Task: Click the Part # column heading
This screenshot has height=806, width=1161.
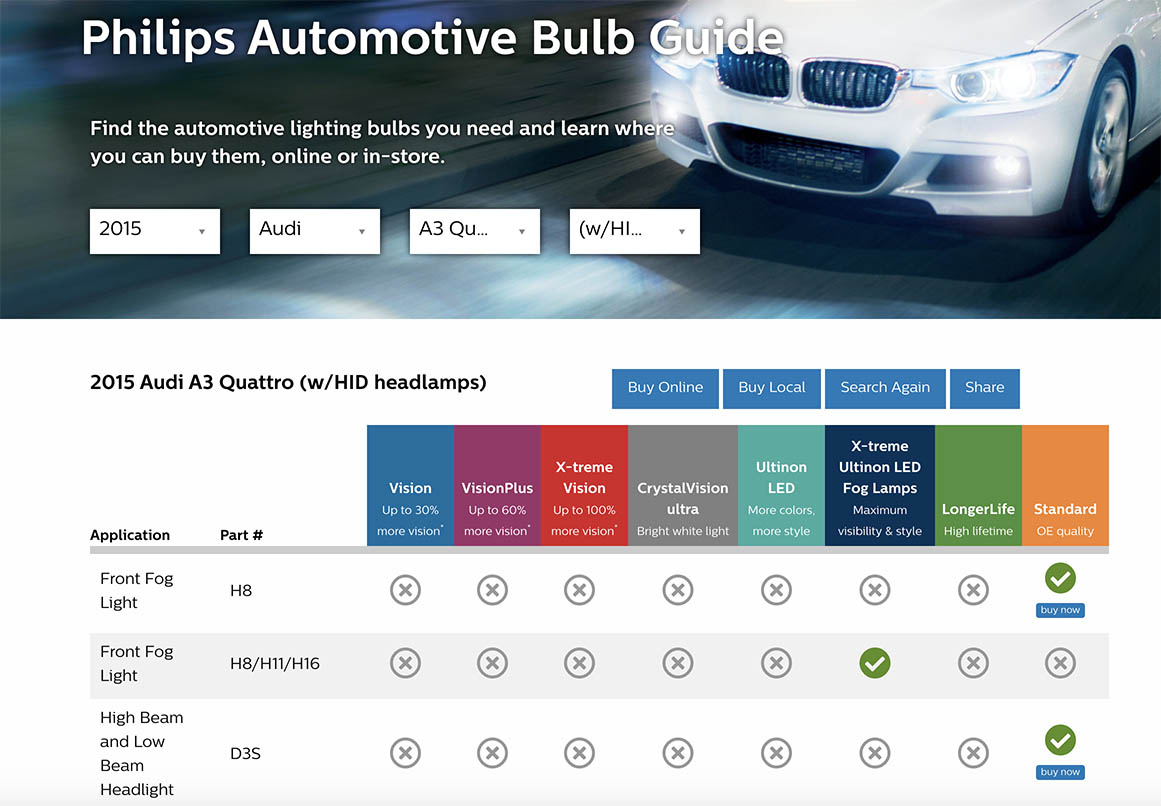Action: click(241, 535)
